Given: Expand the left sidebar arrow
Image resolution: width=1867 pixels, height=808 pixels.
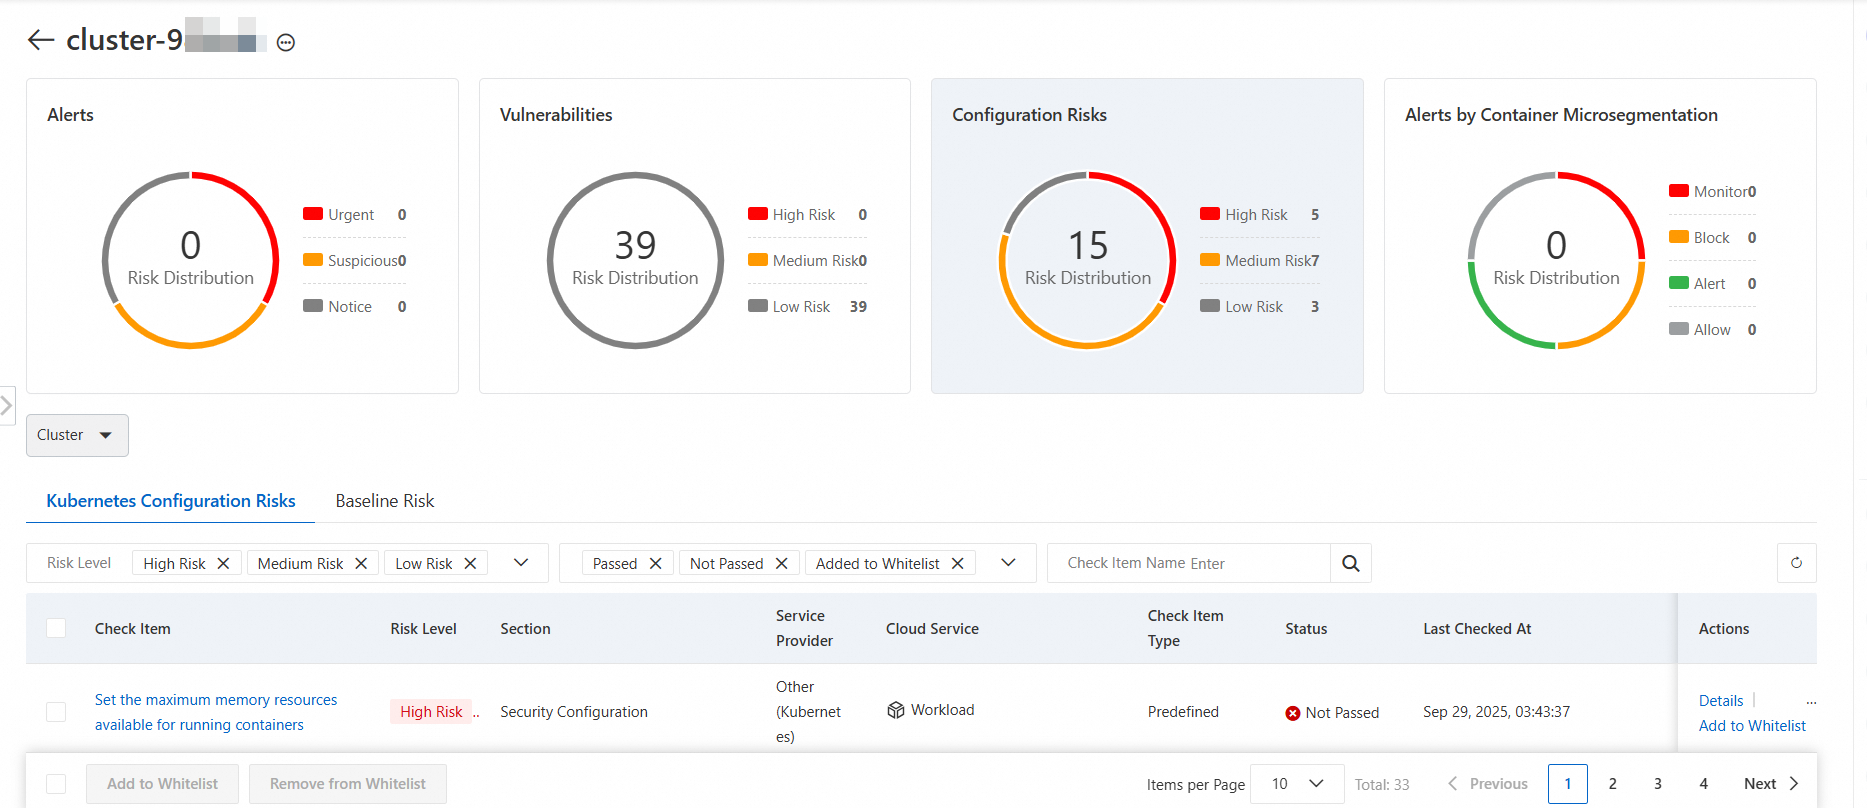Looking at the screenshot, I should tap(7, 405).
